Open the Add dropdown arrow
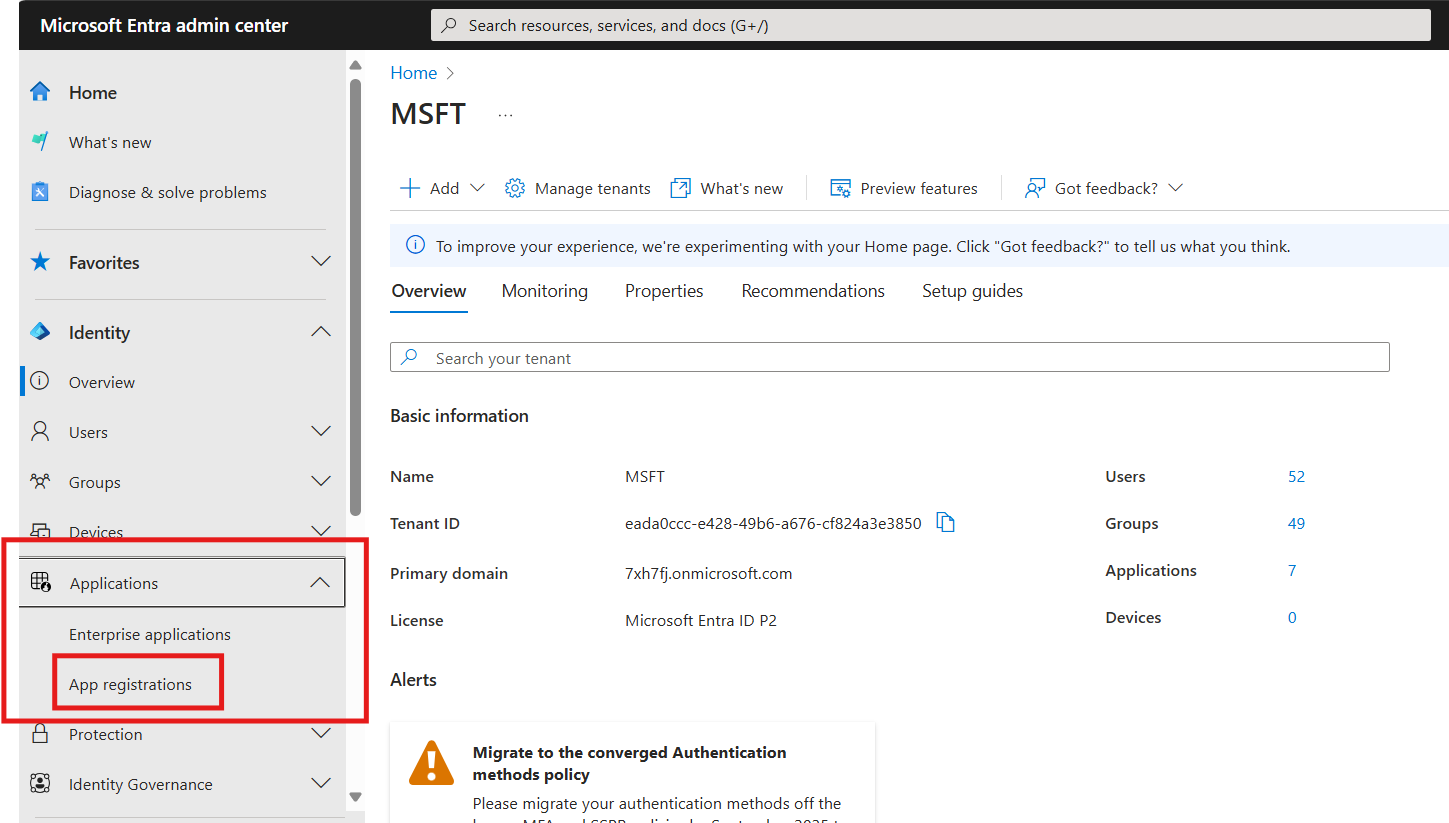The image size is (1449, 823). [477, 188]
